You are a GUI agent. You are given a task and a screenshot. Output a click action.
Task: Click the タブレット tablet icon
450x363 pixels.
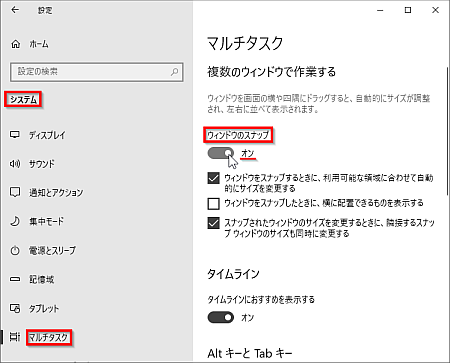(x=15, y=308)
